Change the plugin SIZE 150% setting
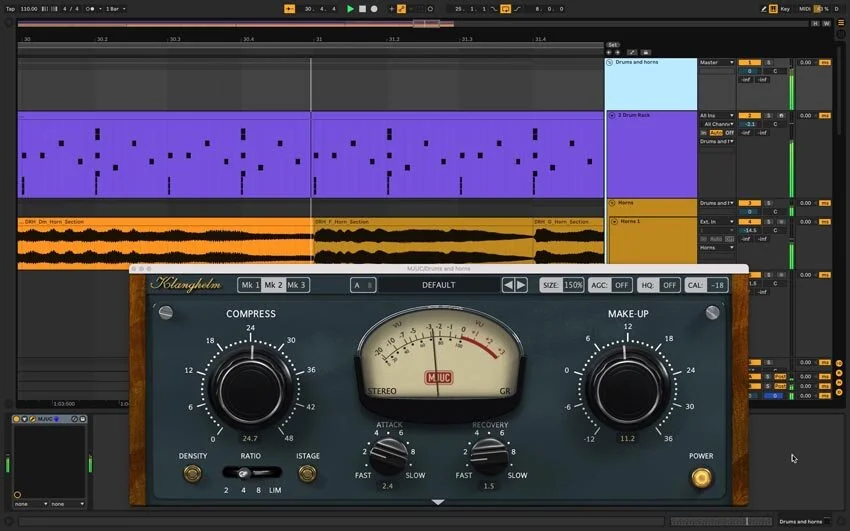 click(562, 285)
